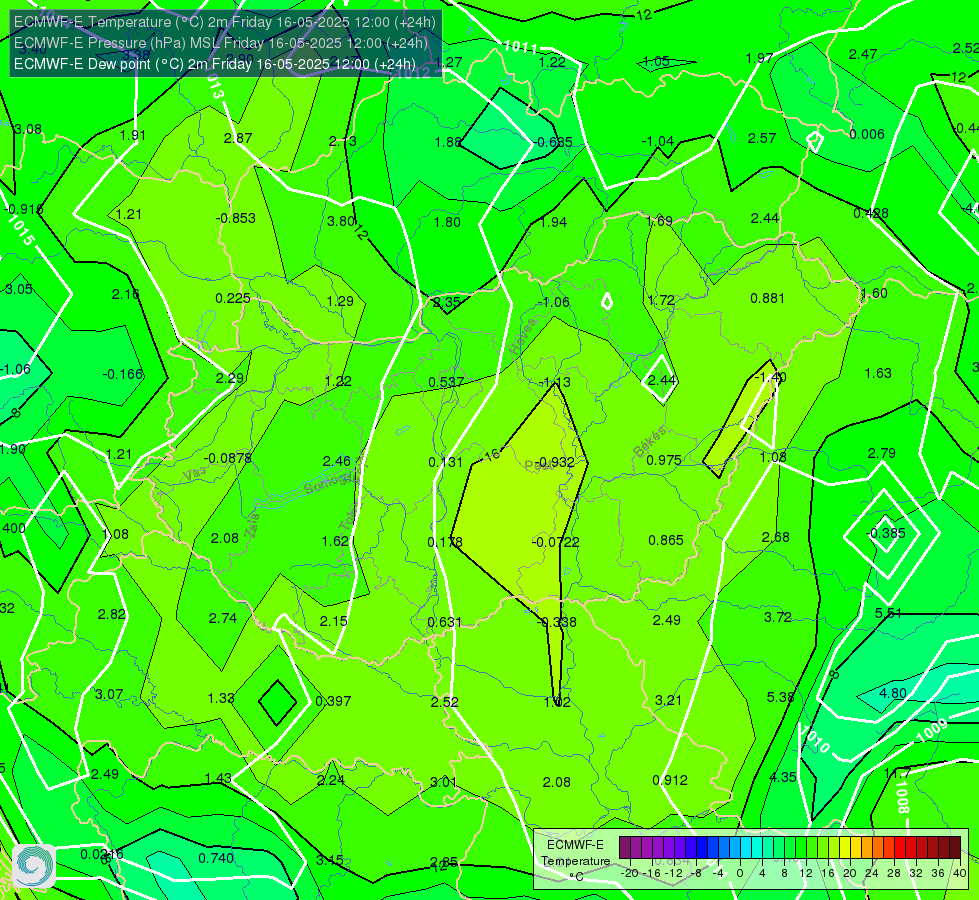Click the pressure contour label 1010

click(x=817, y=739)
